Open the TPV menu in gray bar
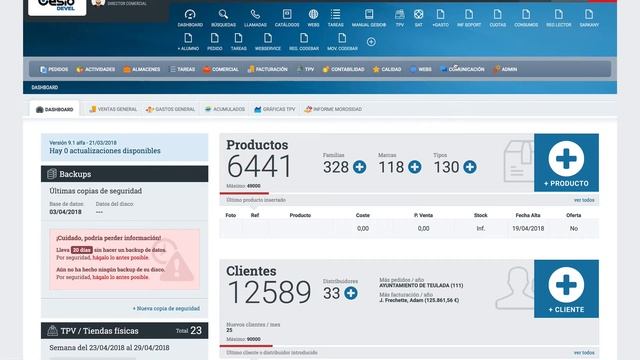Image resolution: width=640 pixels, height=360 pixels. pos(305,69)
